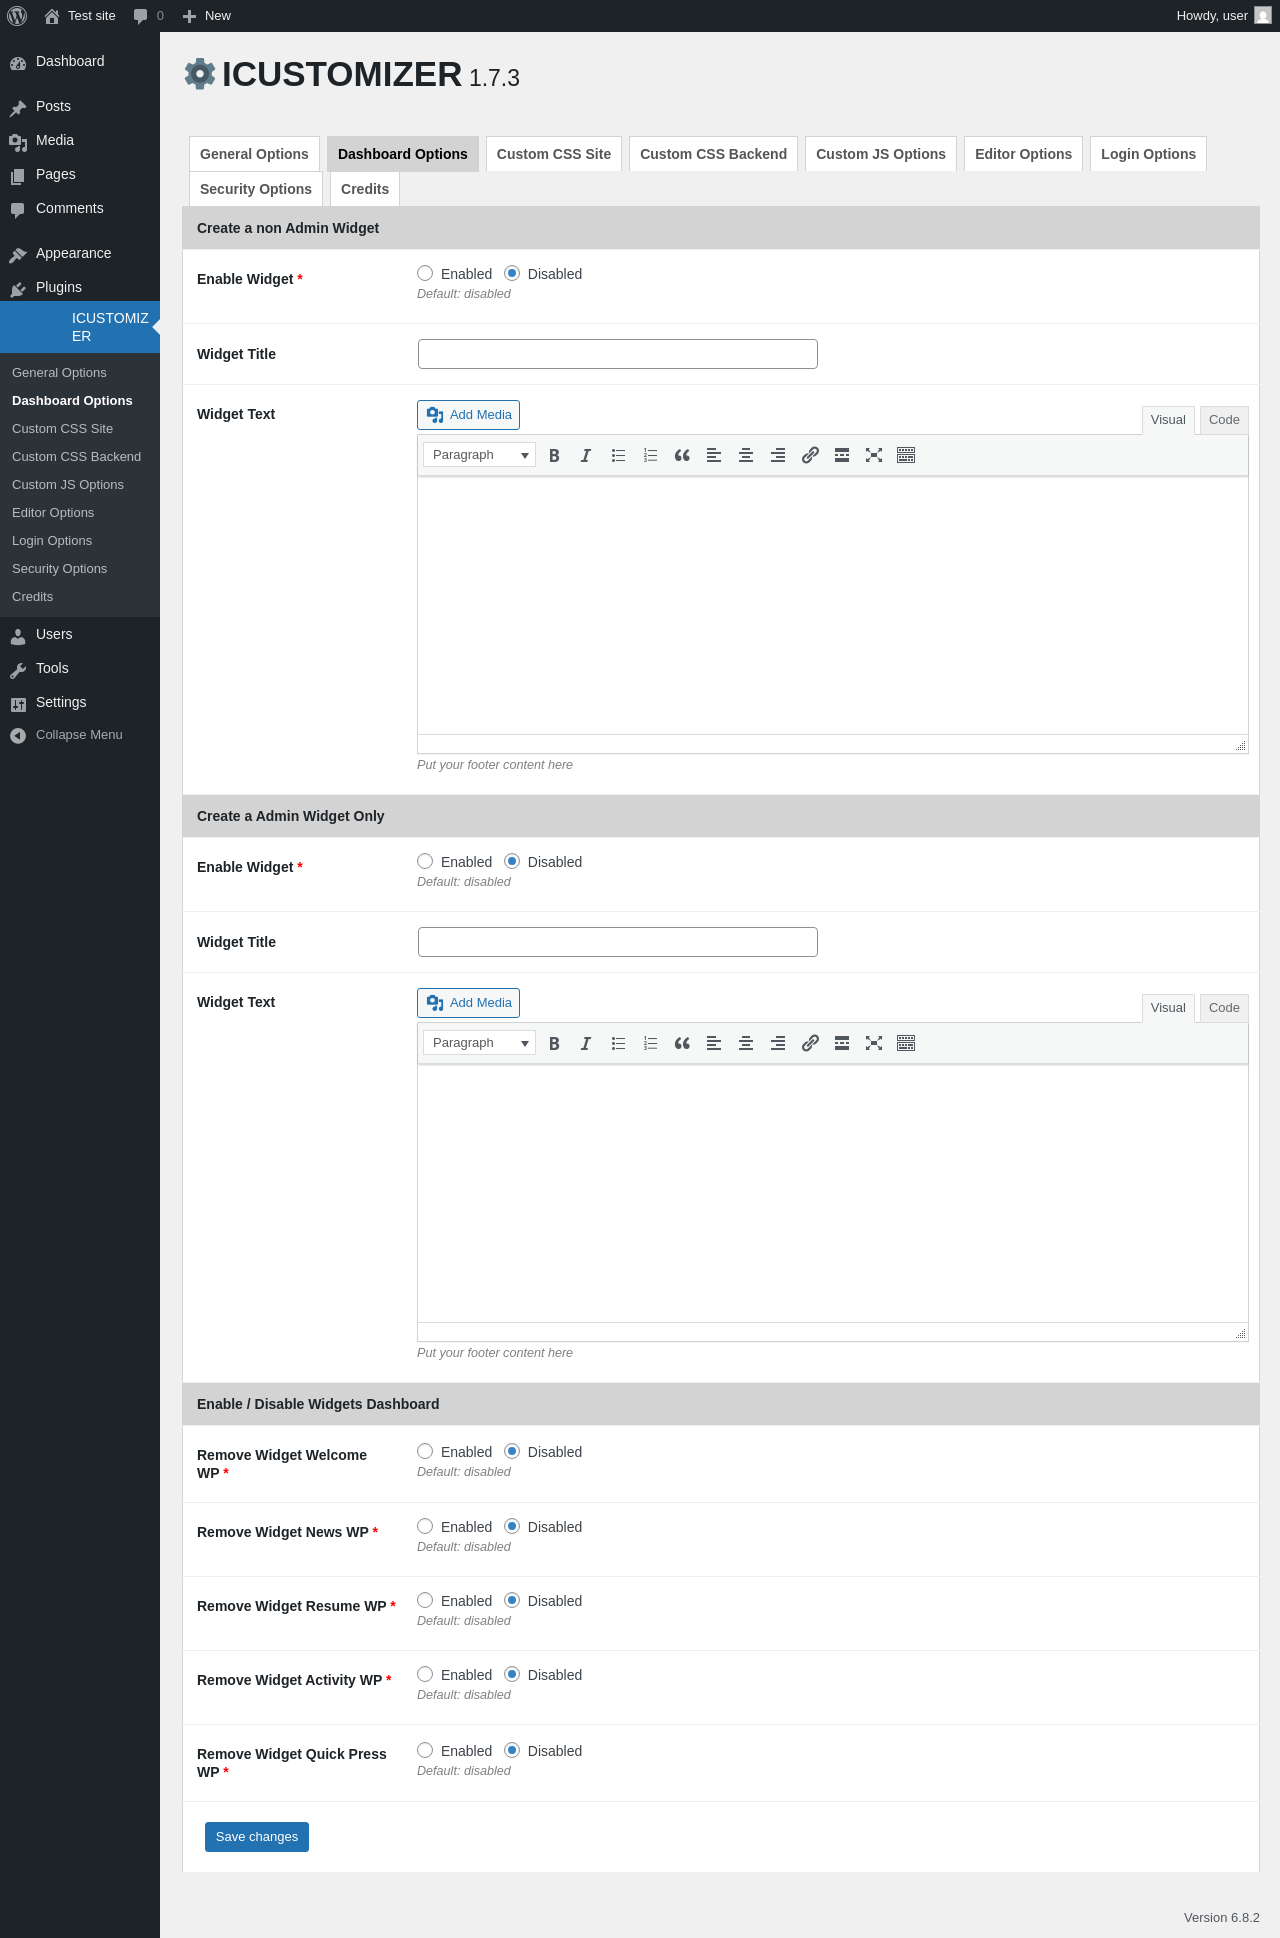Toggle Bold in Admin Widget Only editor

pos(554,1043)
